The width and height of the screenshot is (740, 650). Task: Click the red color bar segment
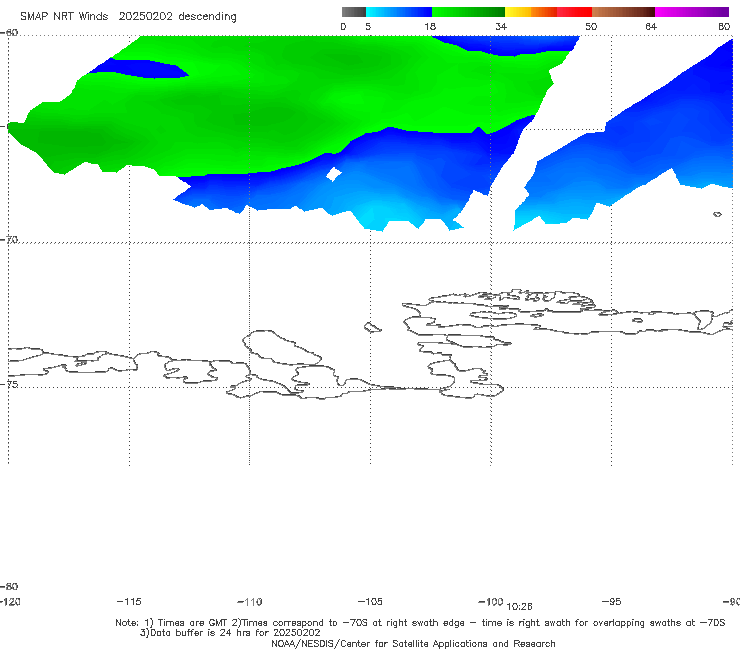[x=574, y=12]
